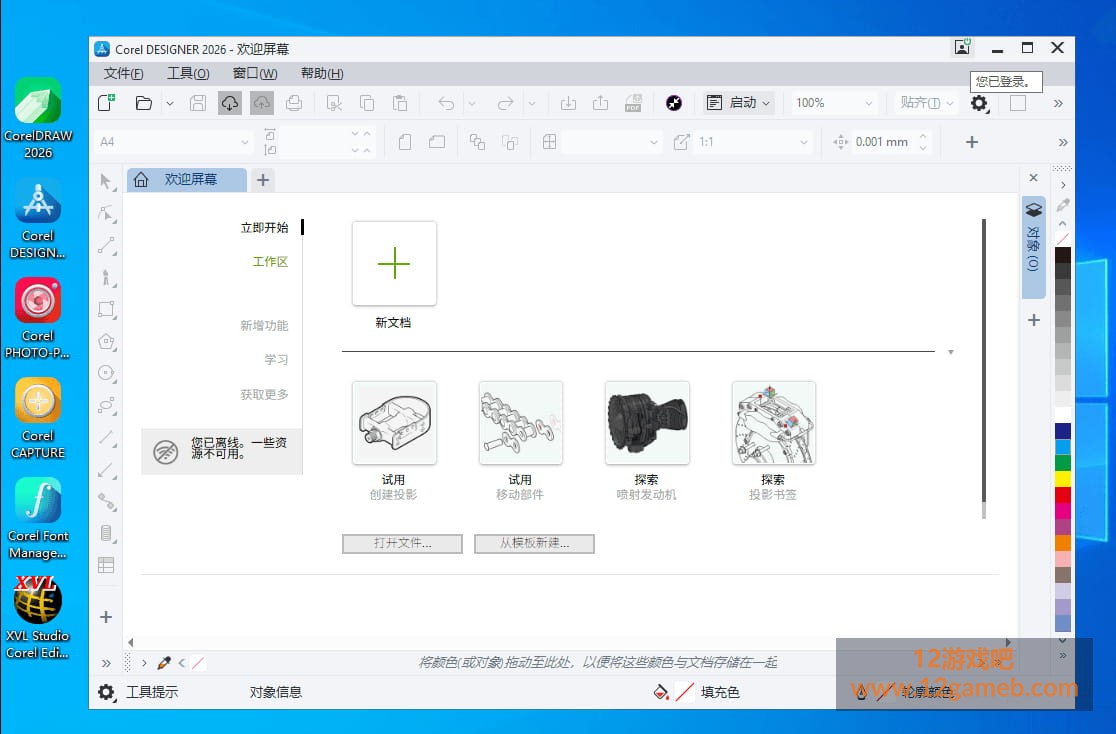
Task: Select the Table tool in toolbox
Action: pyautogui.click(x=106, y=565)
